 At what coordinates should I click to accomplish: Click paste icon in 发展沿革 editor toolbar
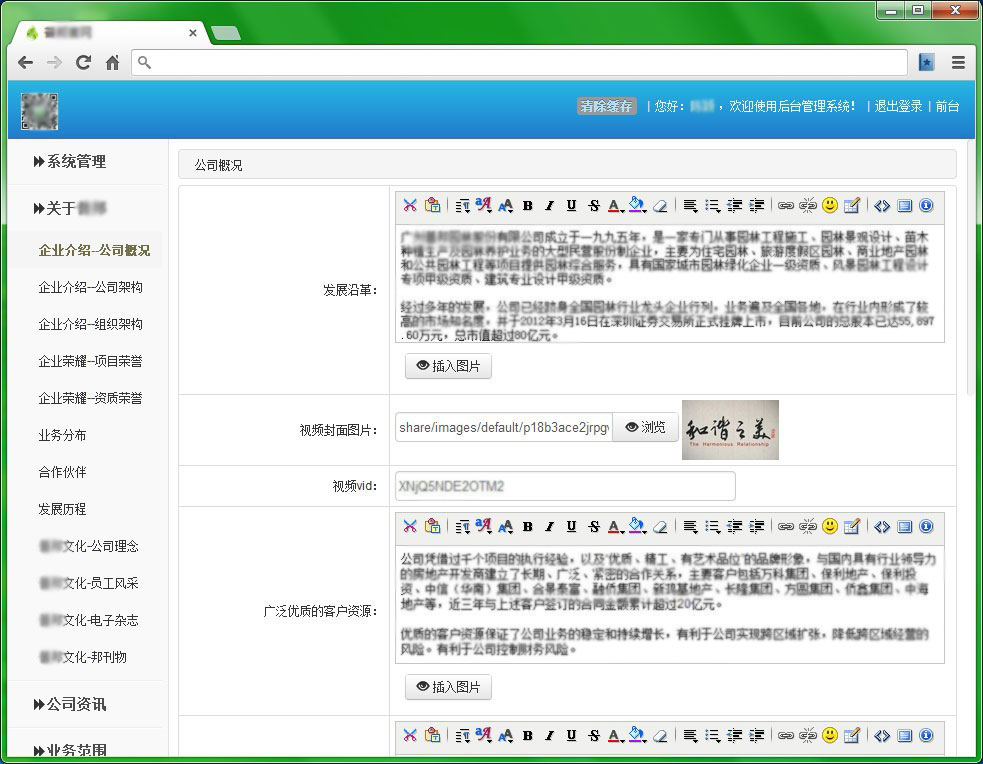point(432,206)
